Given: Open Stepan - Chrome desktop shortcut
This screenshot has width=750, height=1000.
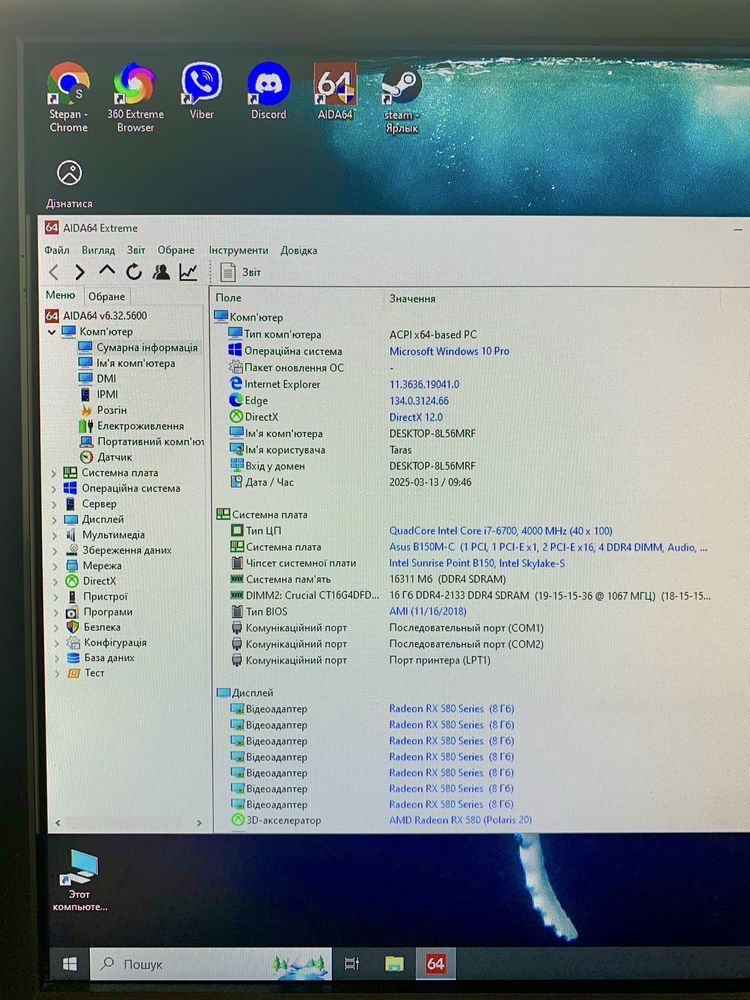Looking at the screenshot, I should click(68, 96).
